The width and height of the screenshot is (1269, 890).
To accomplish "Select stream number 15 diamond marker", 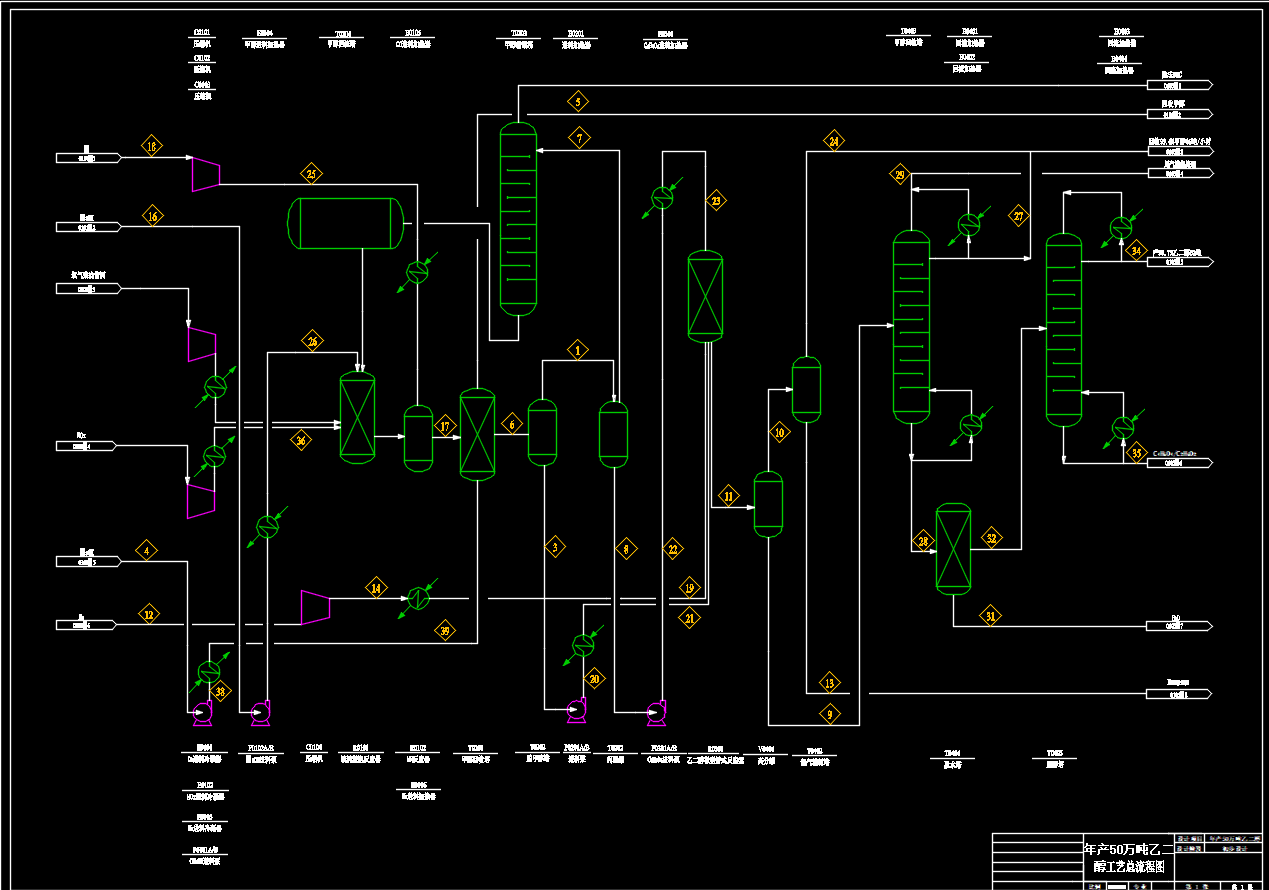I will coord(152,147).
